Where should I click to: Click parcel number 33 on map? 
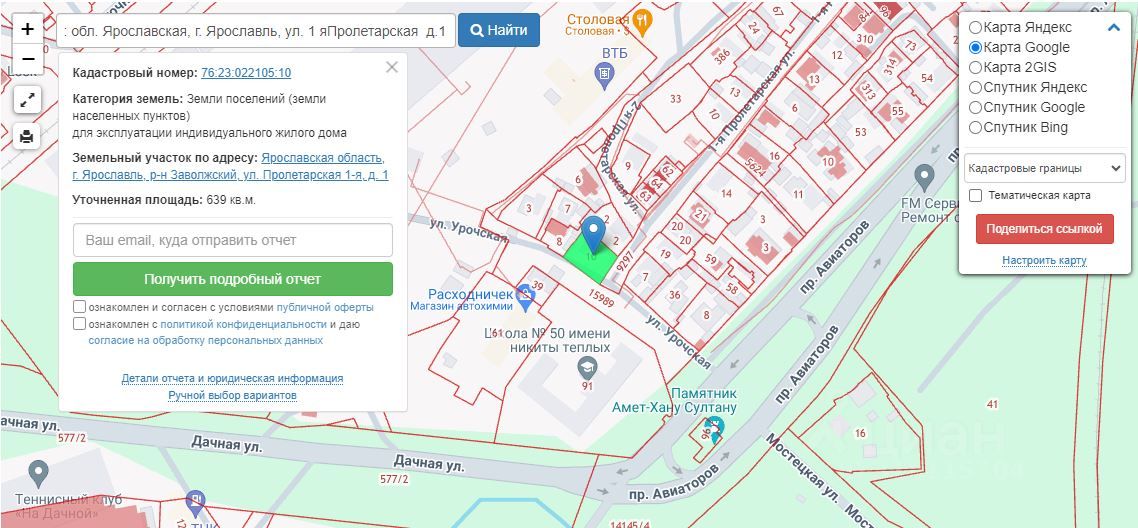click(x=676, y=99)
